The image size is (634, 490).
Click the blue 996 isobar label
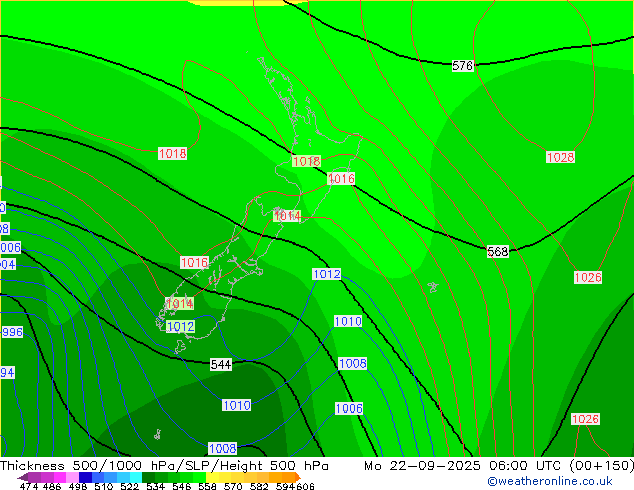point(12,332)
